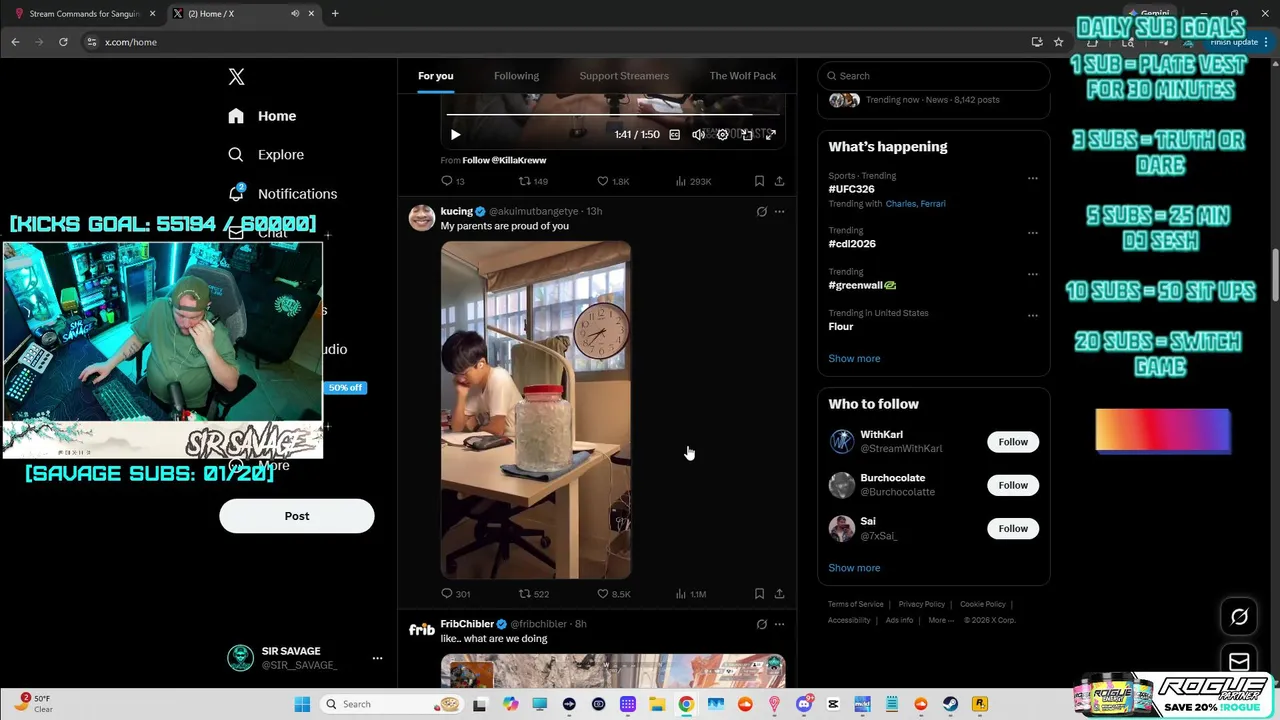Viewport: 1280px width, 720px height.
Task: Open more options on FribChibler post
Action: (779, 625)
